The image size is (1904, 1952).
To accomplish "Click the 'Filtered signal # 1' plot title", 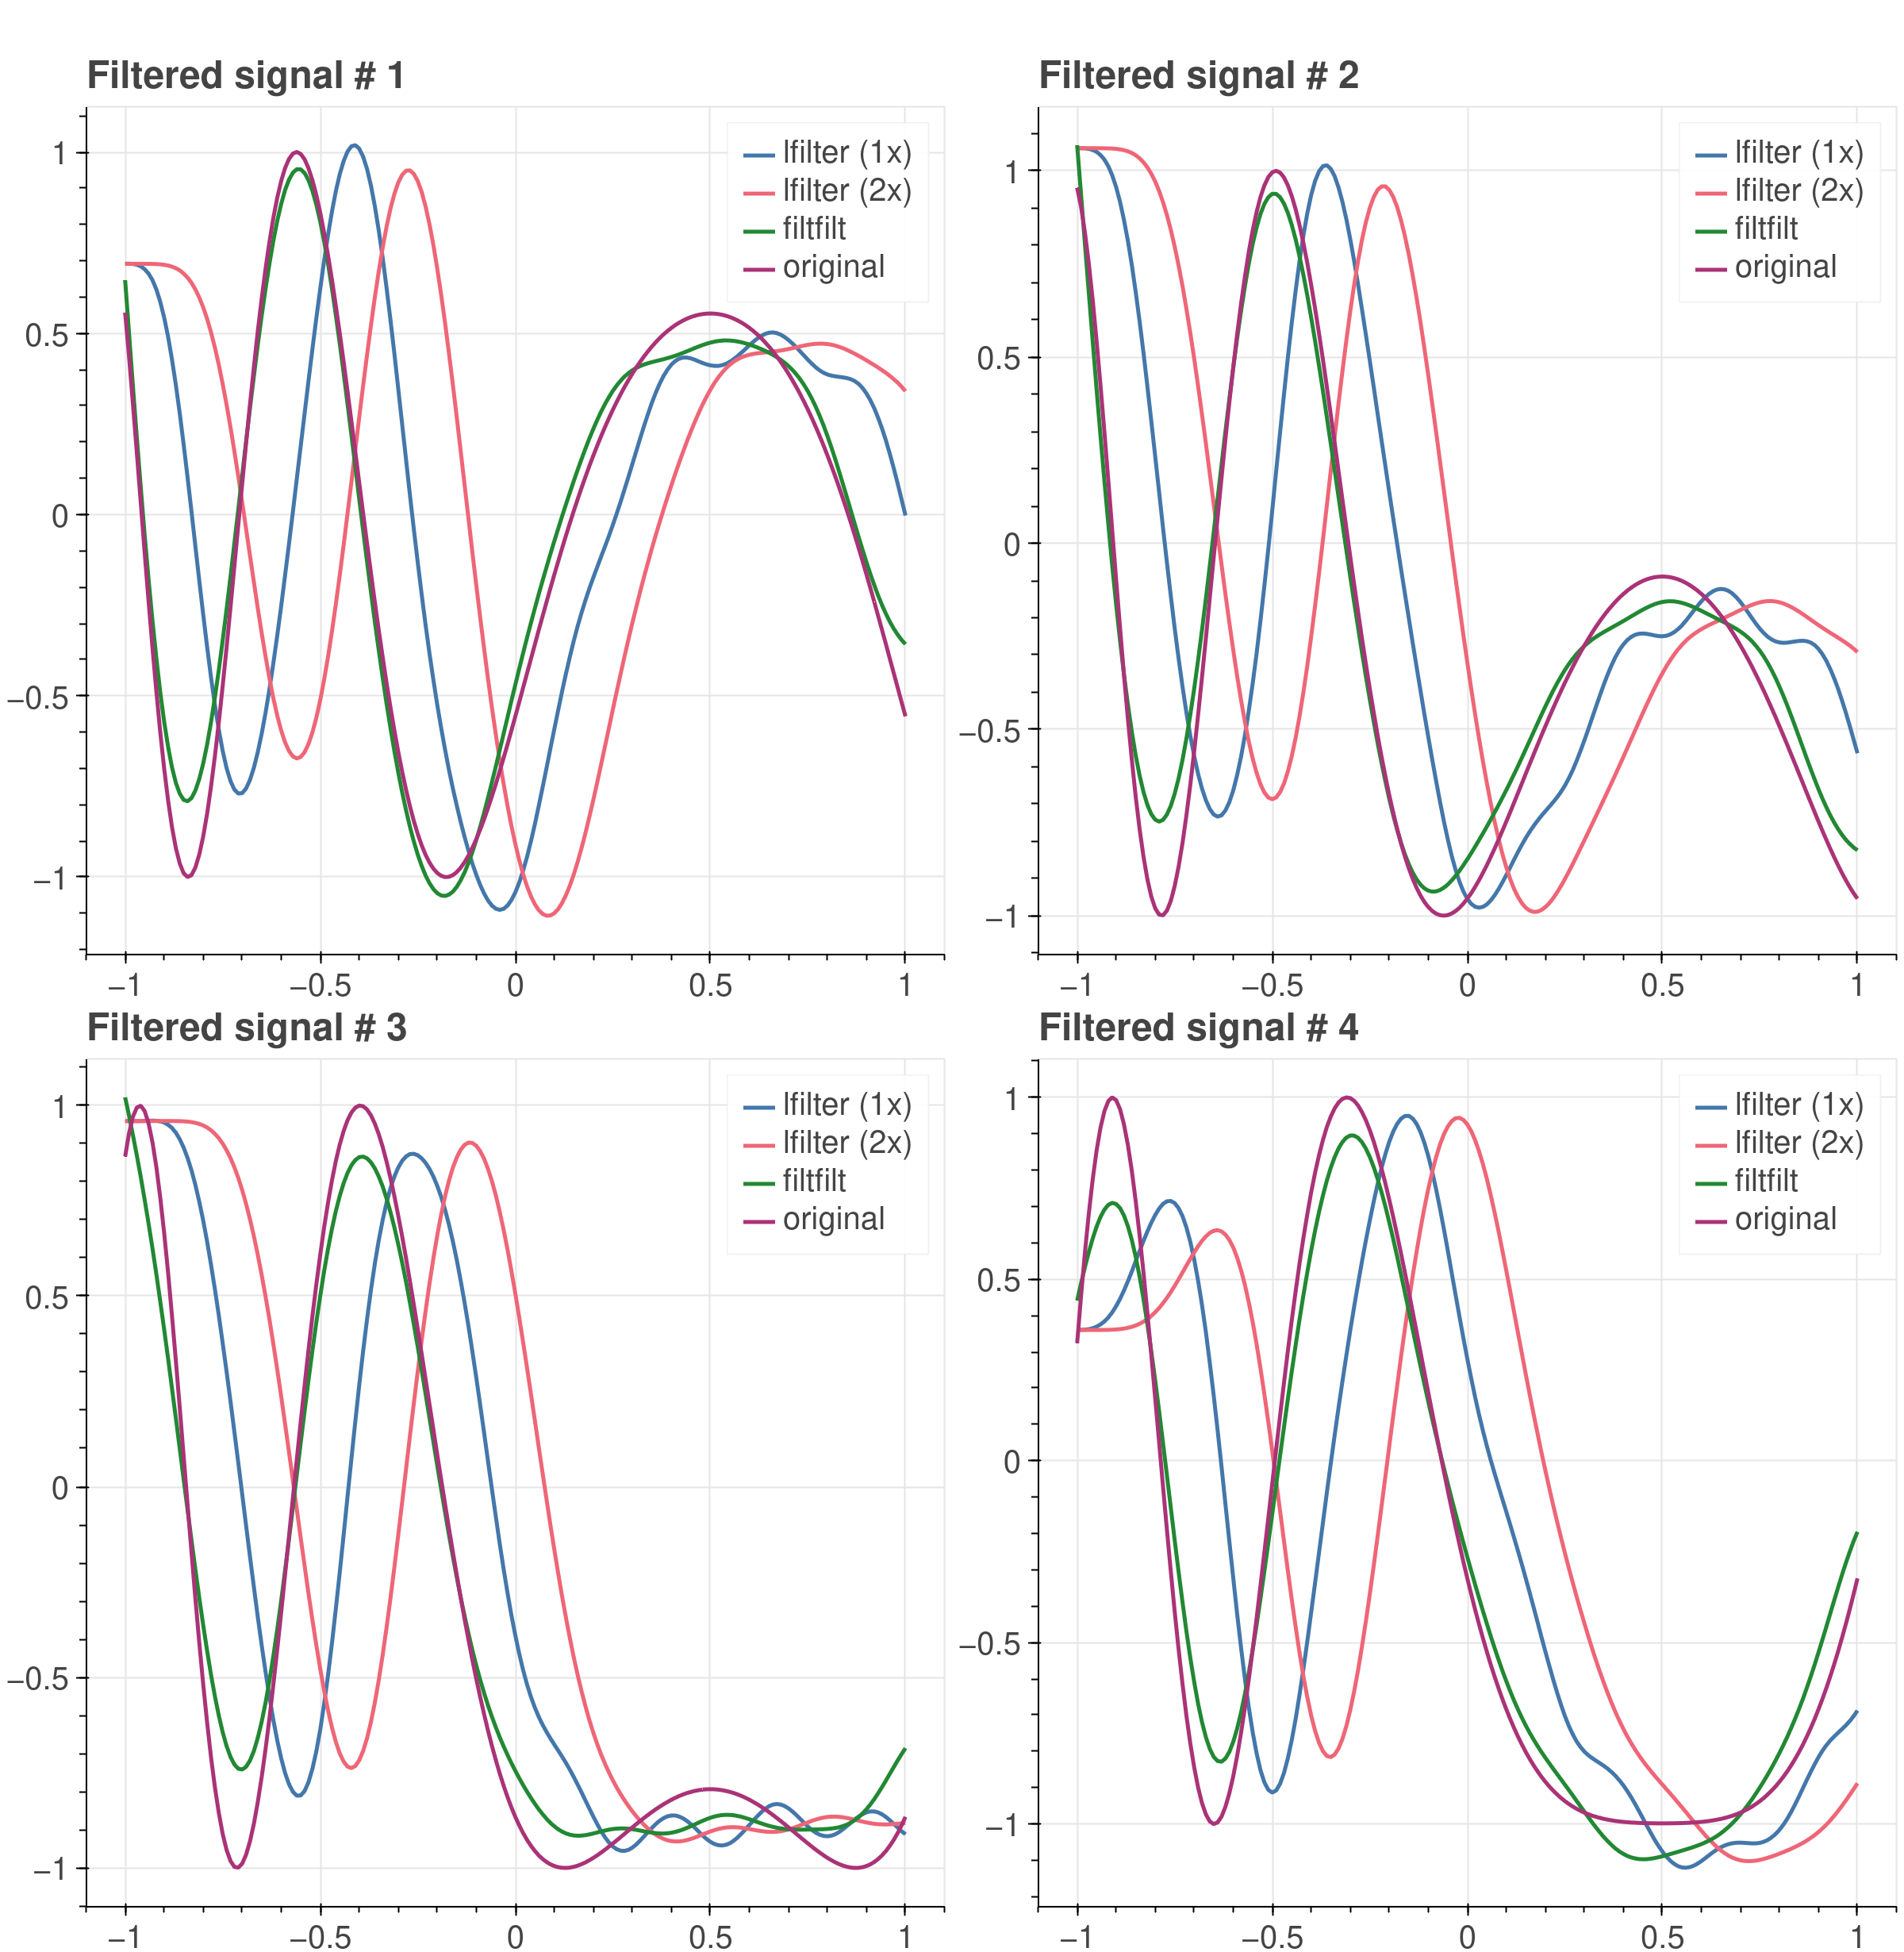I will 246,76.
